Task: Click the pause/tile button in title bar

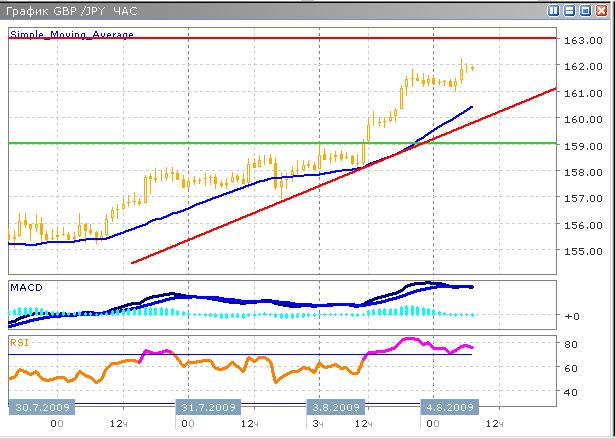Action: click(553, 12)
